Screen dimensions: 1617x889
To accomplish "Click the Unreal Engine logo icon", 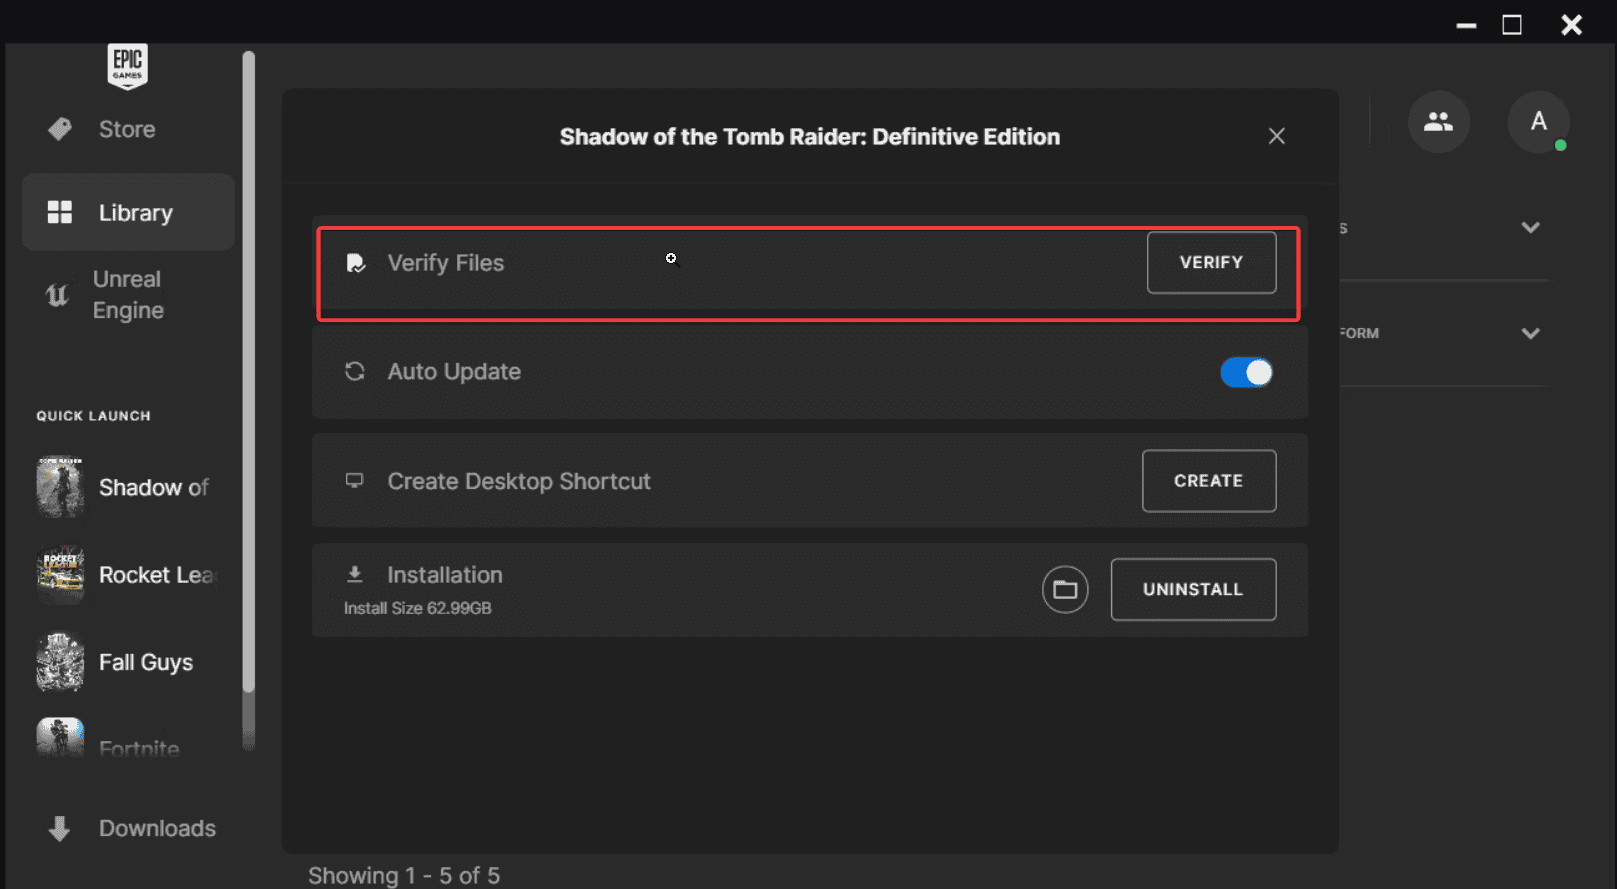I will pos(57,295).
